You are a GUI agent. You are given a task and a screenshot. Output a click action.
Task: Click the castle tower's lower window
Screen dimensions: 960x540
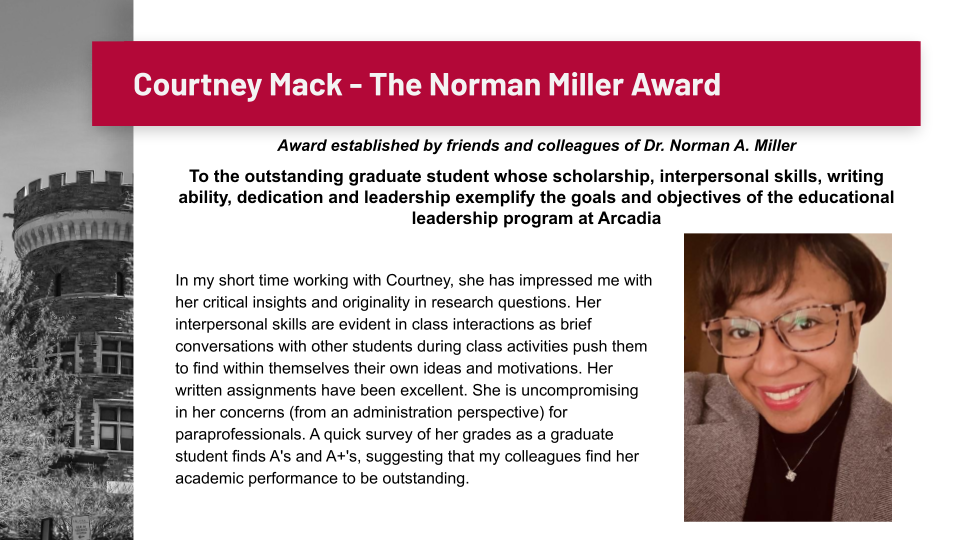point(113,427)
